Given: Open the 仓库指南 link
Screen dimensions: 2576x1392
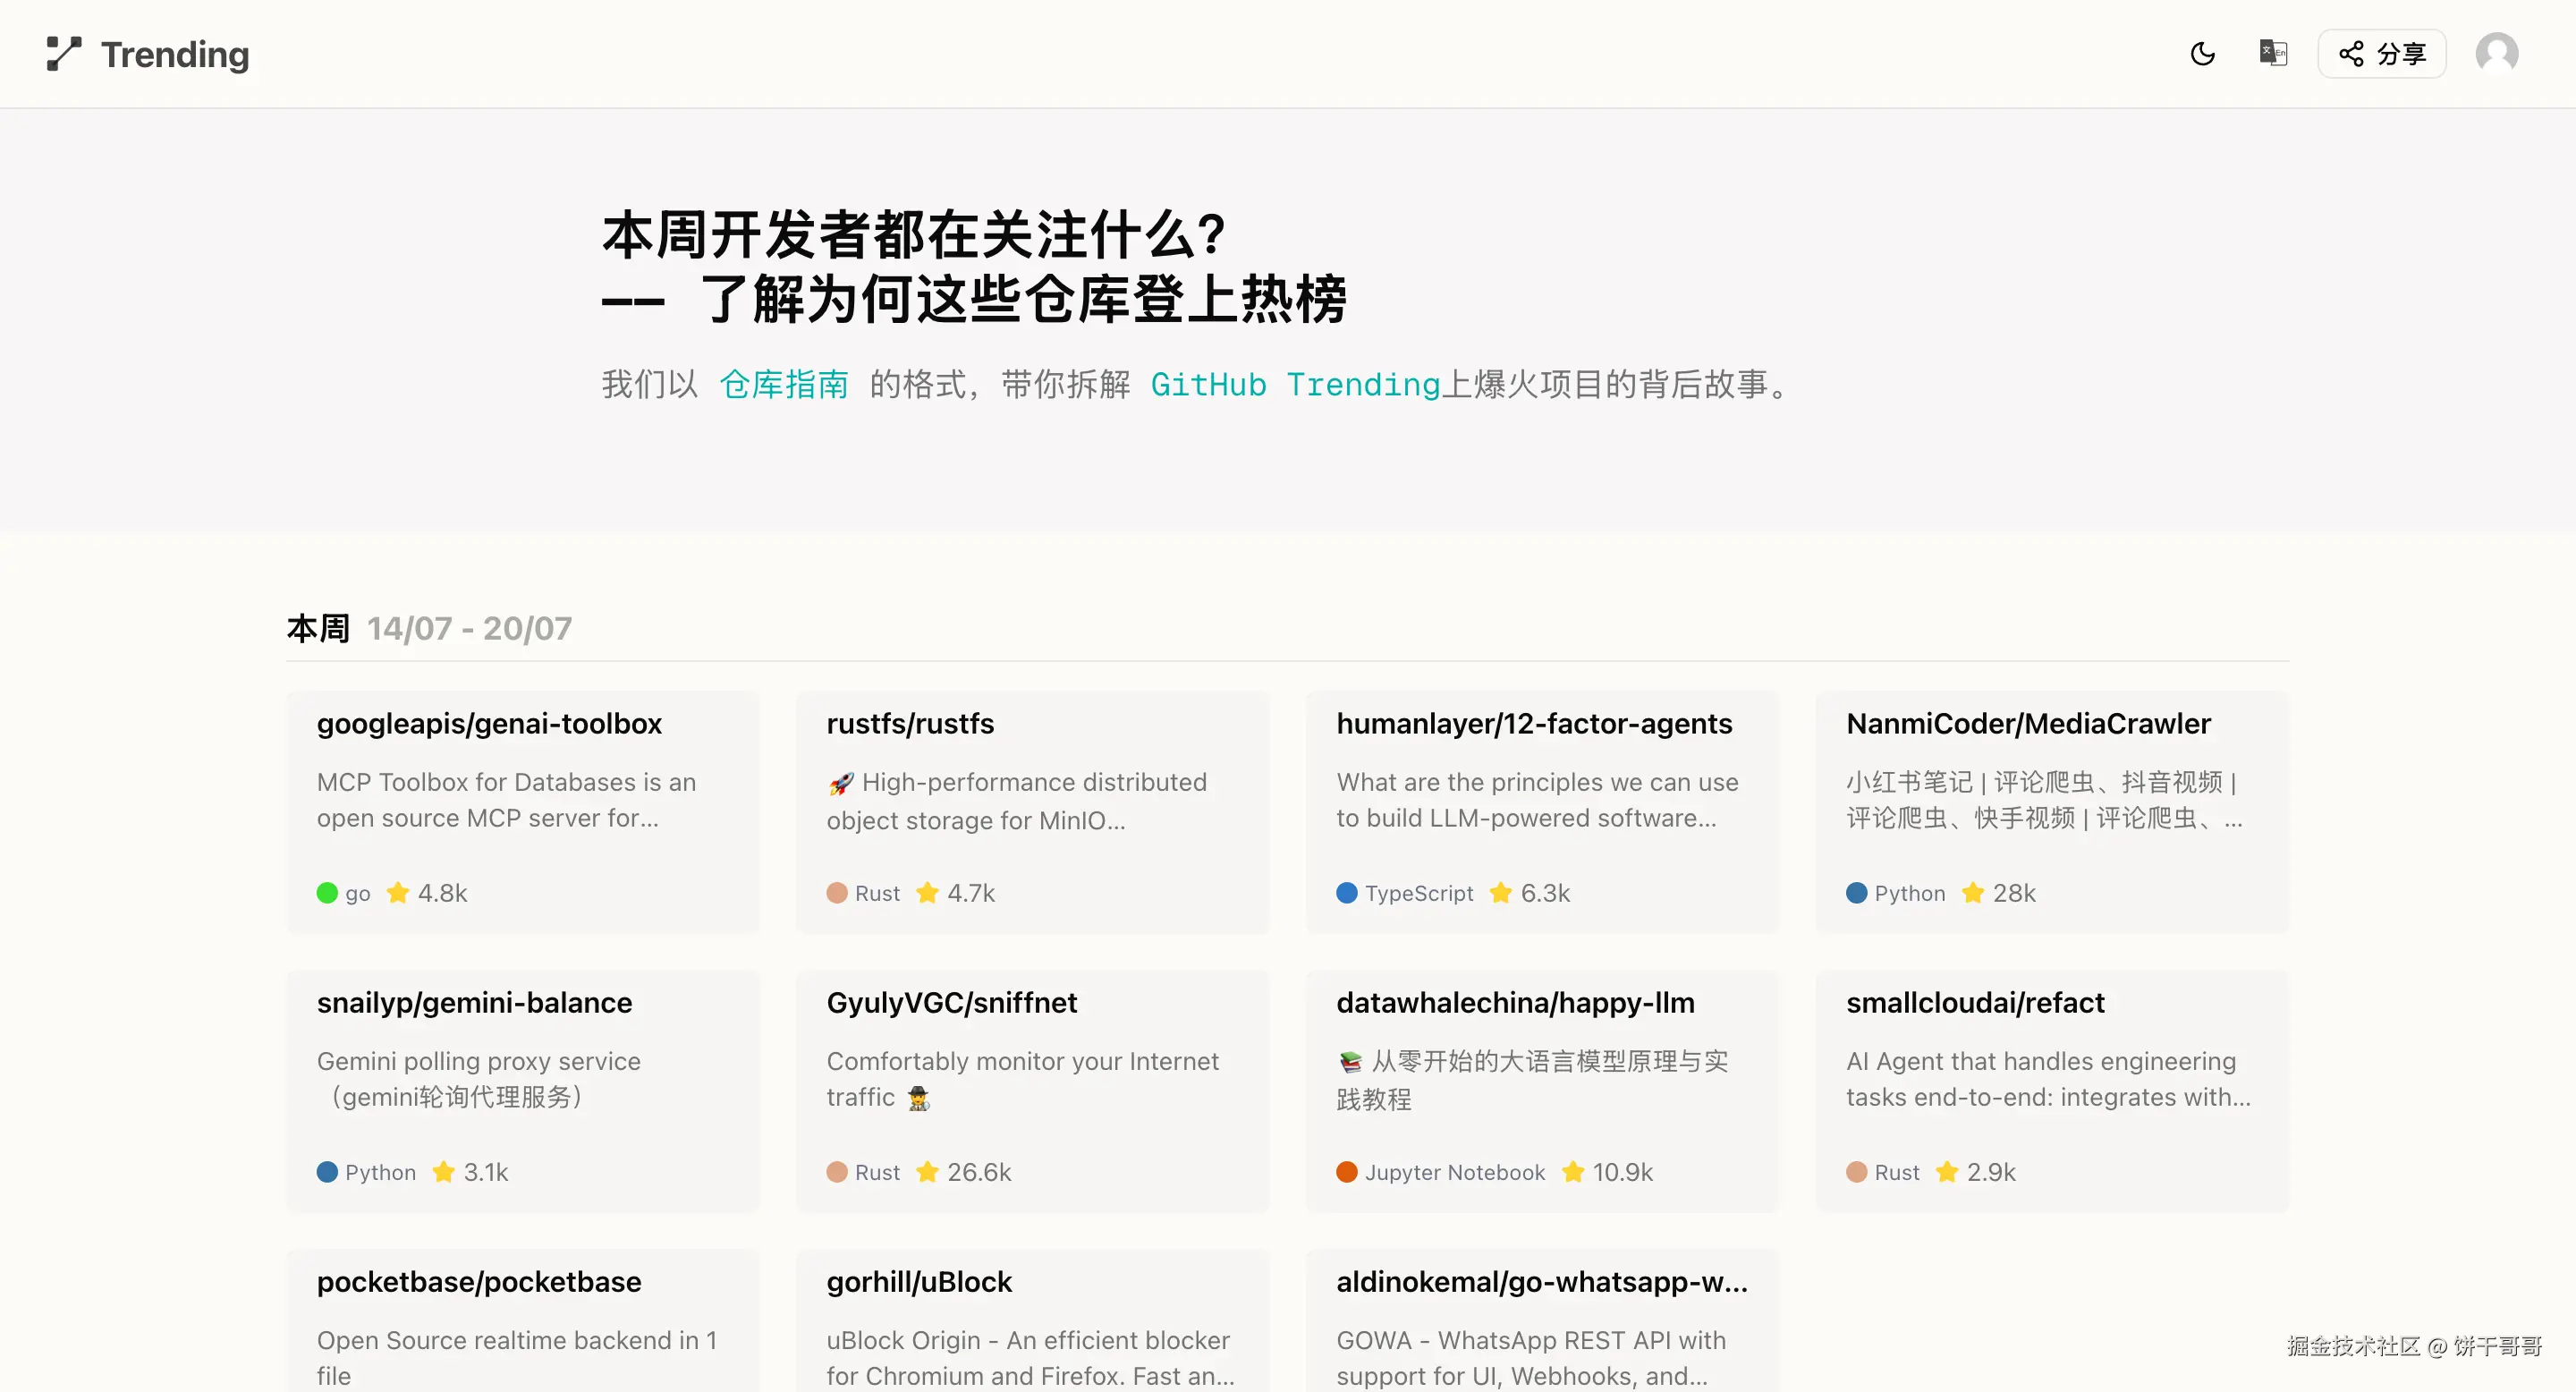Looking at the screenshot, I should click(784, 384).
